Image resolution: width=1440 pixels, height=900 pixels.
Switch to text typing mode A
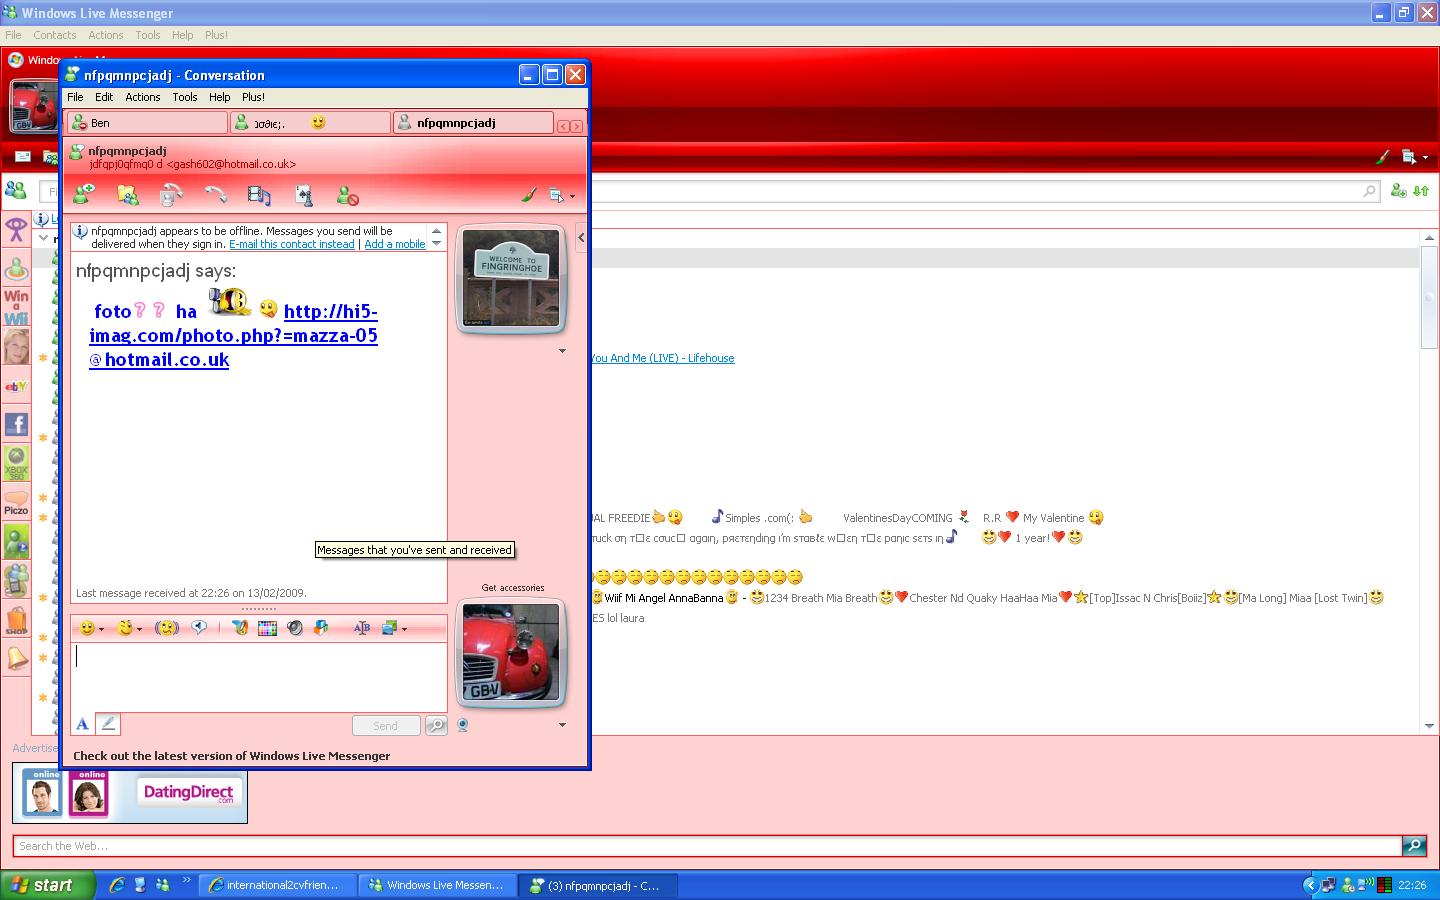[x=83, y=724]
